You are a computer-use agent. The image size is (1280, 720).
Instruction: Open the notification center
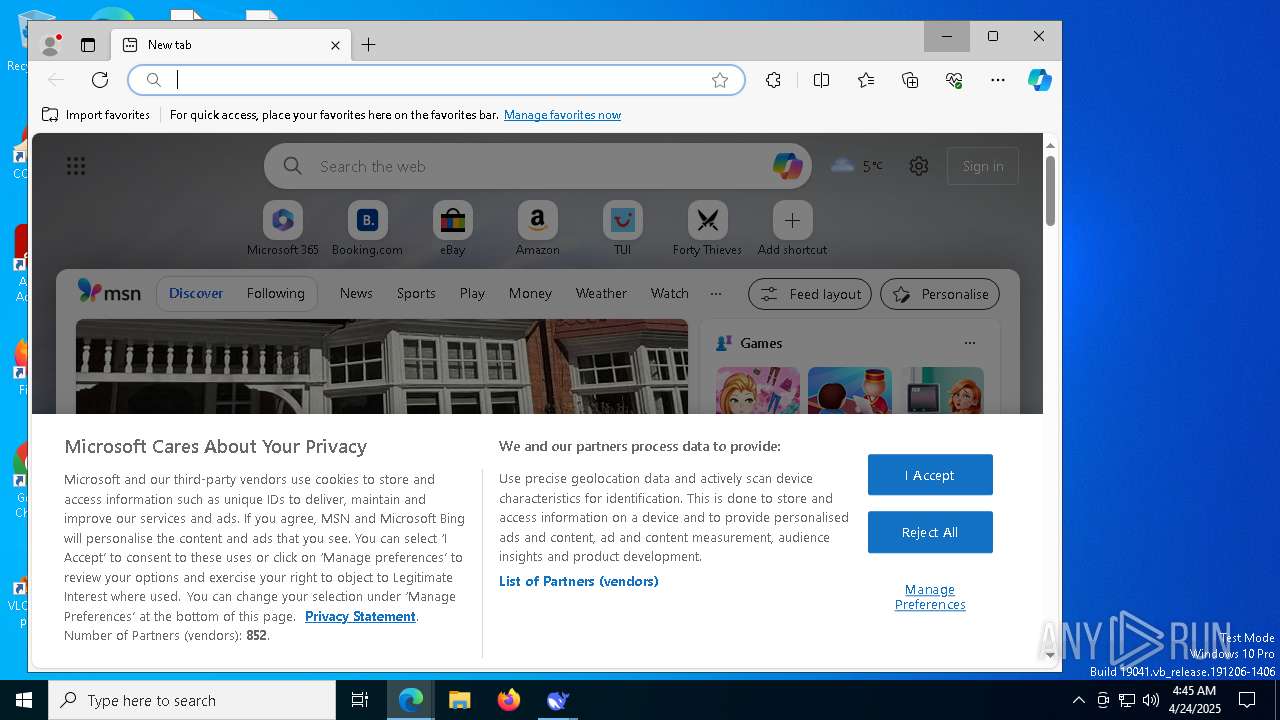(1247, 700)
